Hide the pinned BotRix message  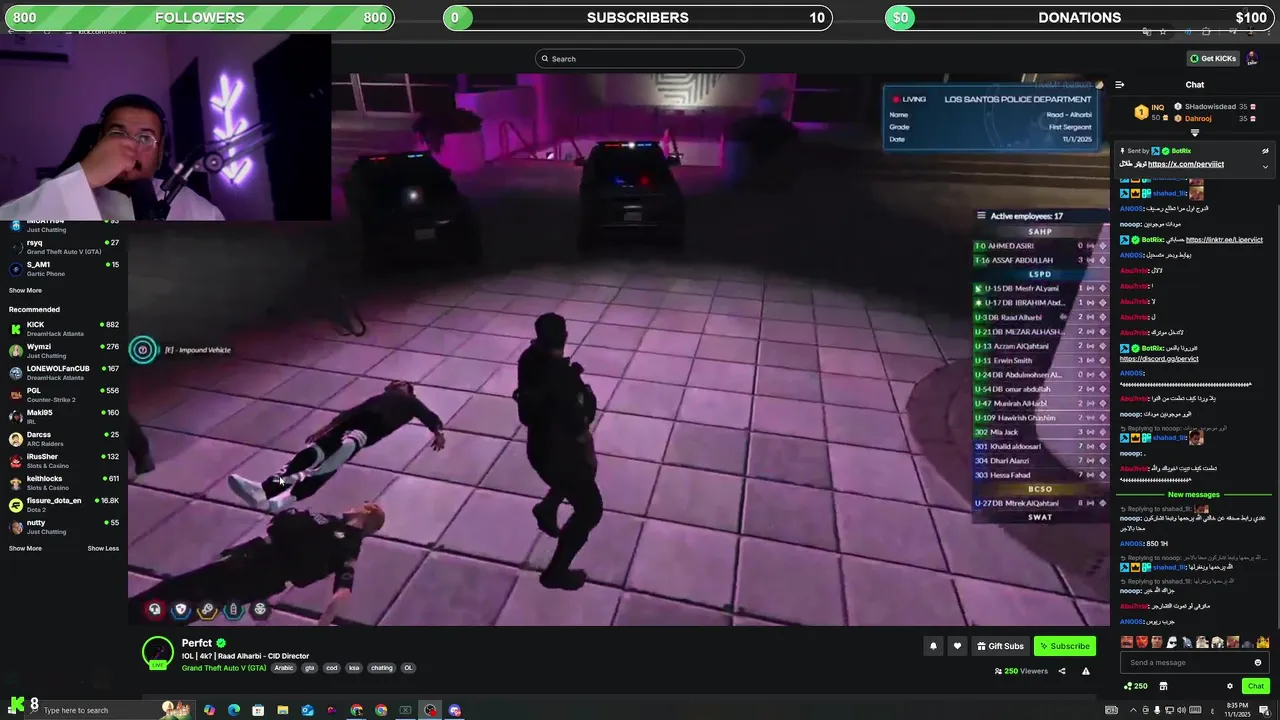1265,151
